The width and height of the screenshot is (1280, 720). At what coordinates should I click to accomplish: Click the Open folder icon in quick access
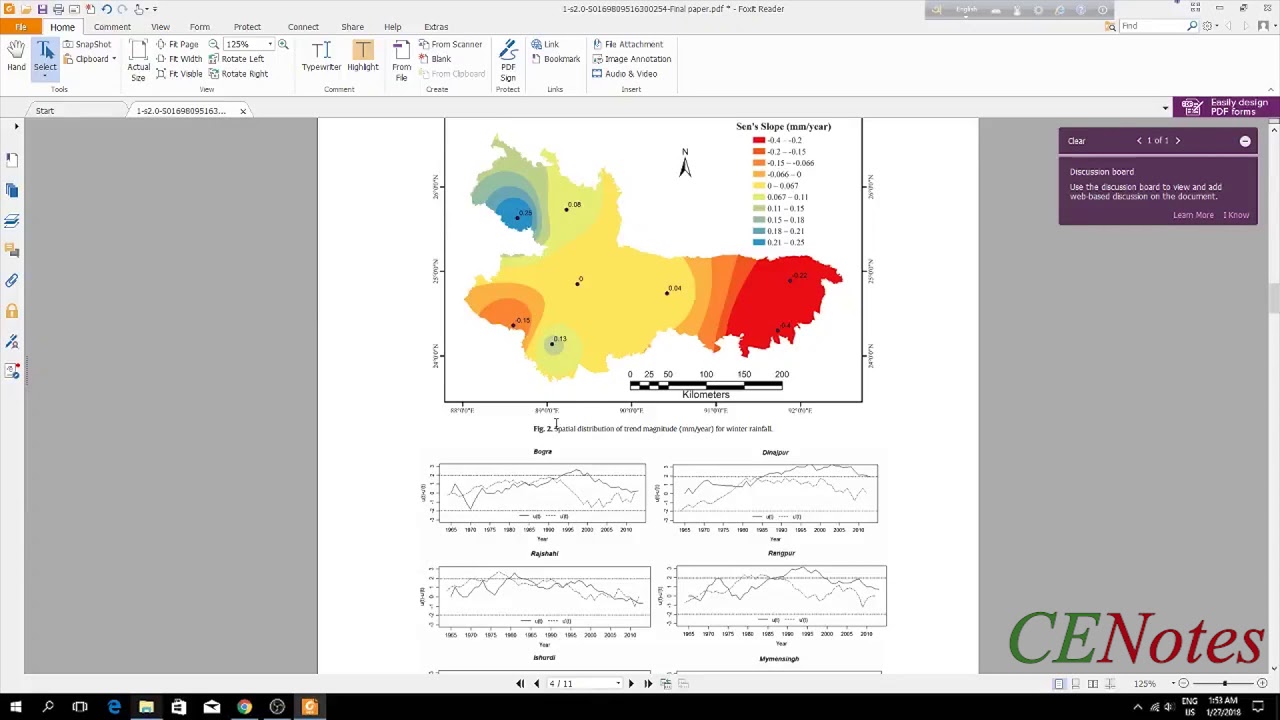tap(26, 9)
